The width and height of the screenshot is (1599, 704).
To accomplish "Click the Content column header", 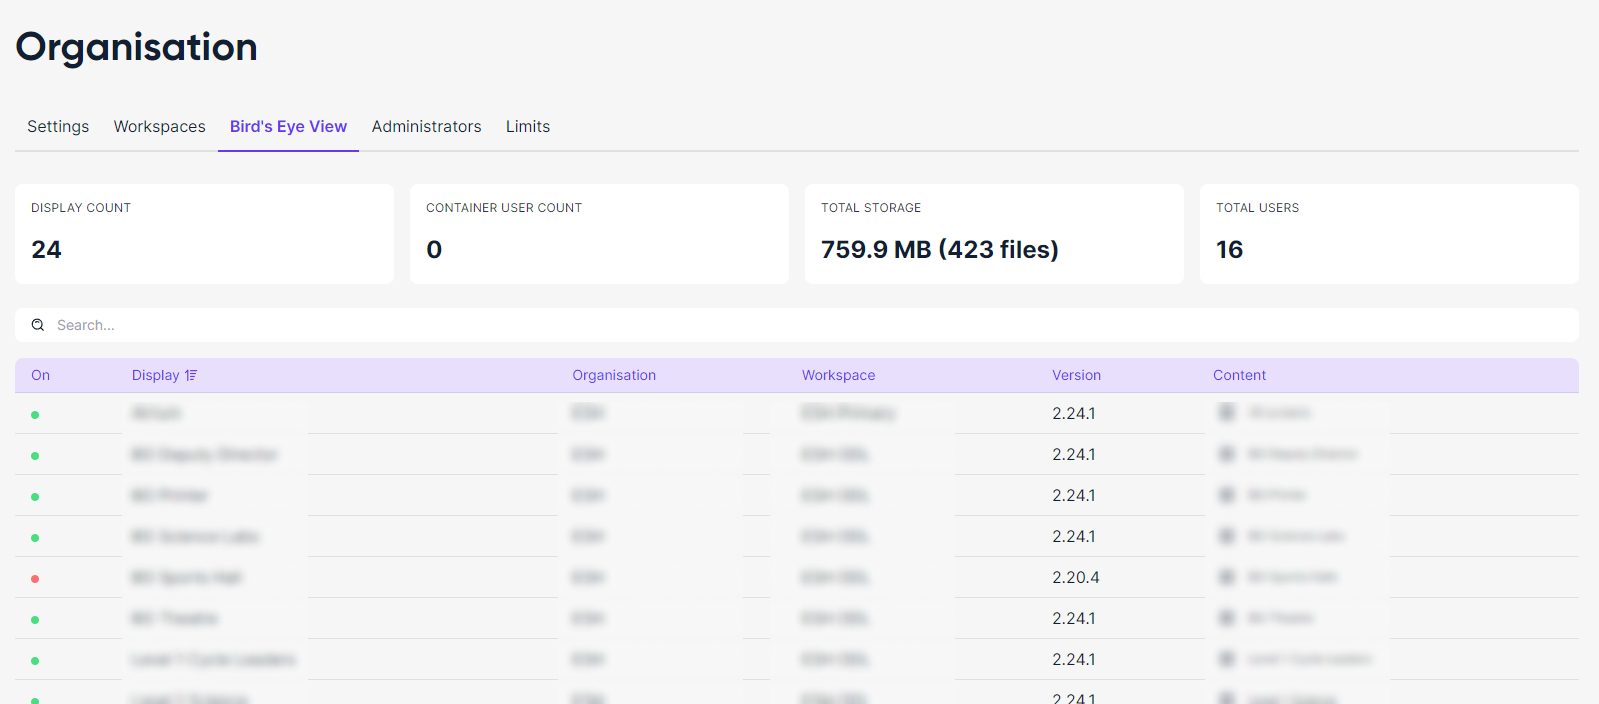I will point(1239,376).
